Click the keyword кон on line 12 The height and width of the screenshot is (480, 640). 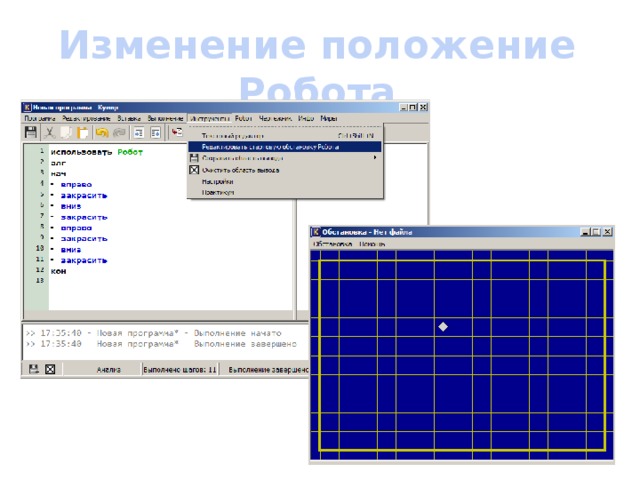pos(58,271)
